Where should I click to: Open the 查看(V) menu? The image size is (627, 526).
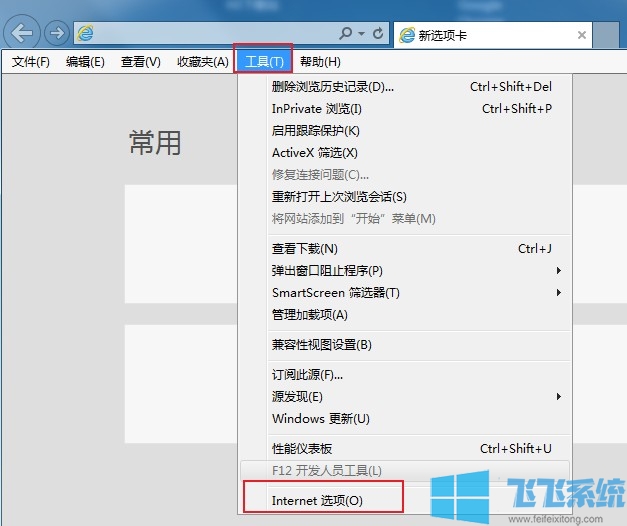point(141,62)
